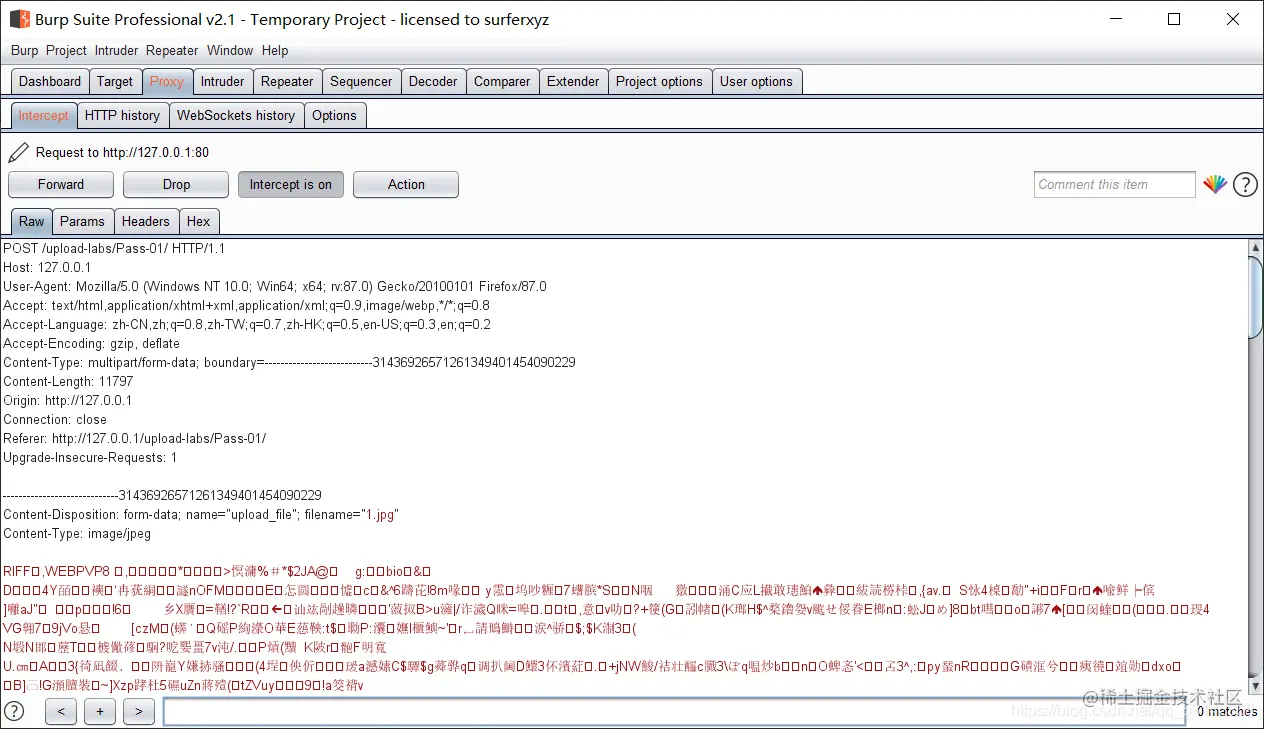
Task: Minimize the Burp Suite window
Action: tap(1116, 19)
